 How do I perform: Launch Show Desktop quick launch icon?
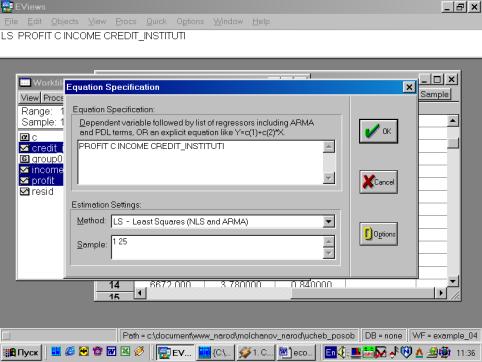tap(56, 351)
